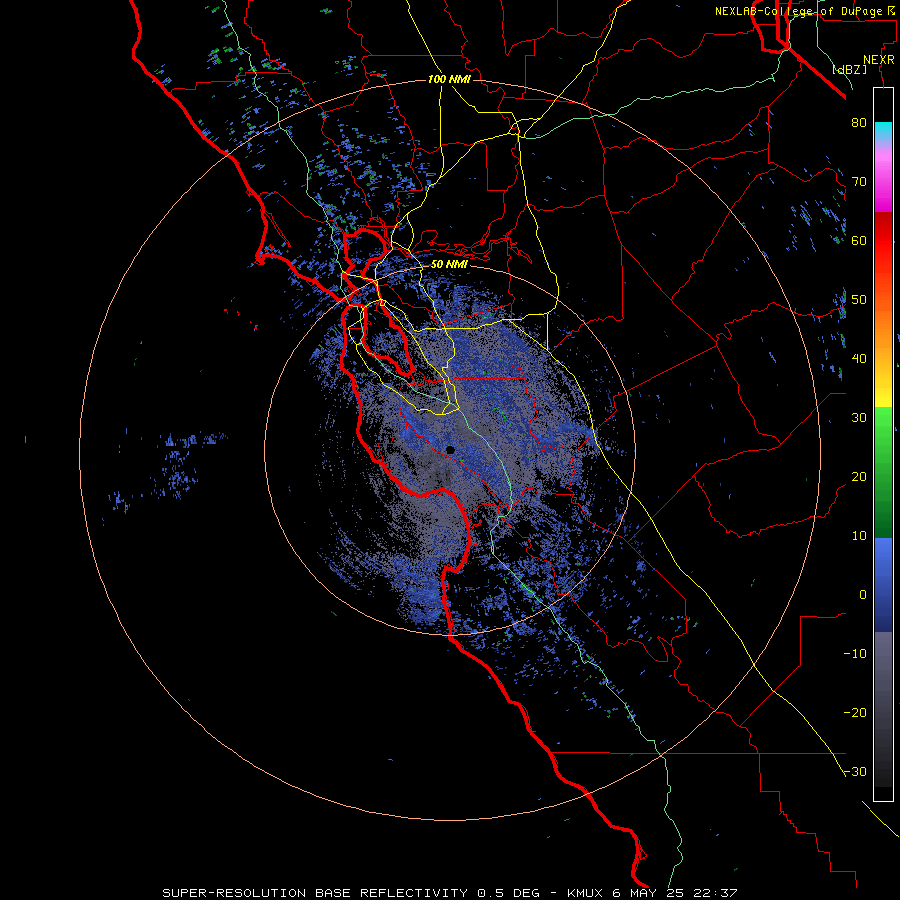This screenshot has width=900, height=900.
Task: Click the 30 value on the dBZ scale
Action: point(859,417)
